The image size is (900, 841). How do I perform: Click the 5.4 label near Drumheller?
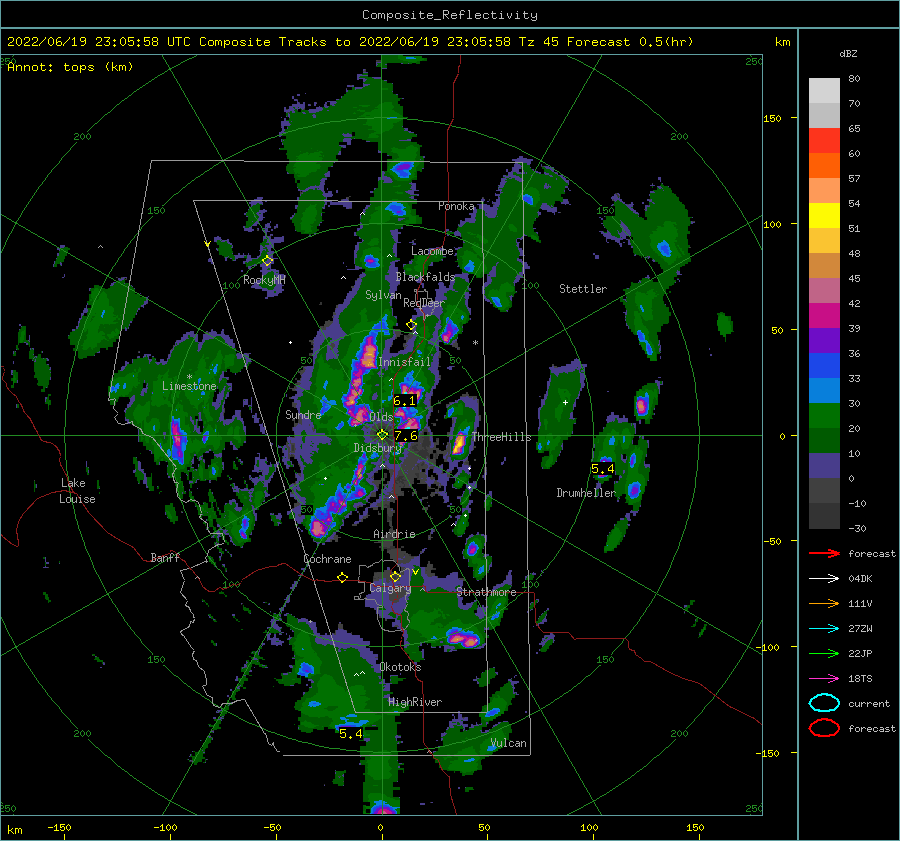[603, 469]
